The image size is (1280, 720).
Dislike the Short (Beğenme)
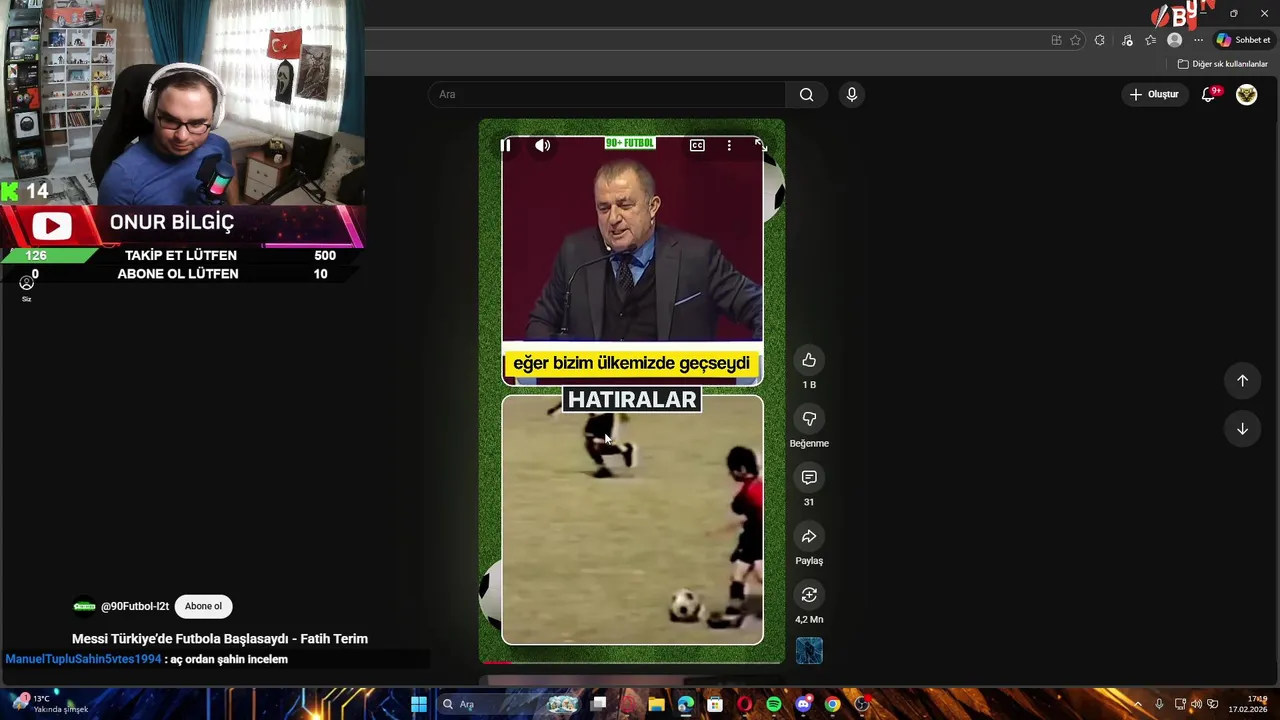[x=809, y=419]
